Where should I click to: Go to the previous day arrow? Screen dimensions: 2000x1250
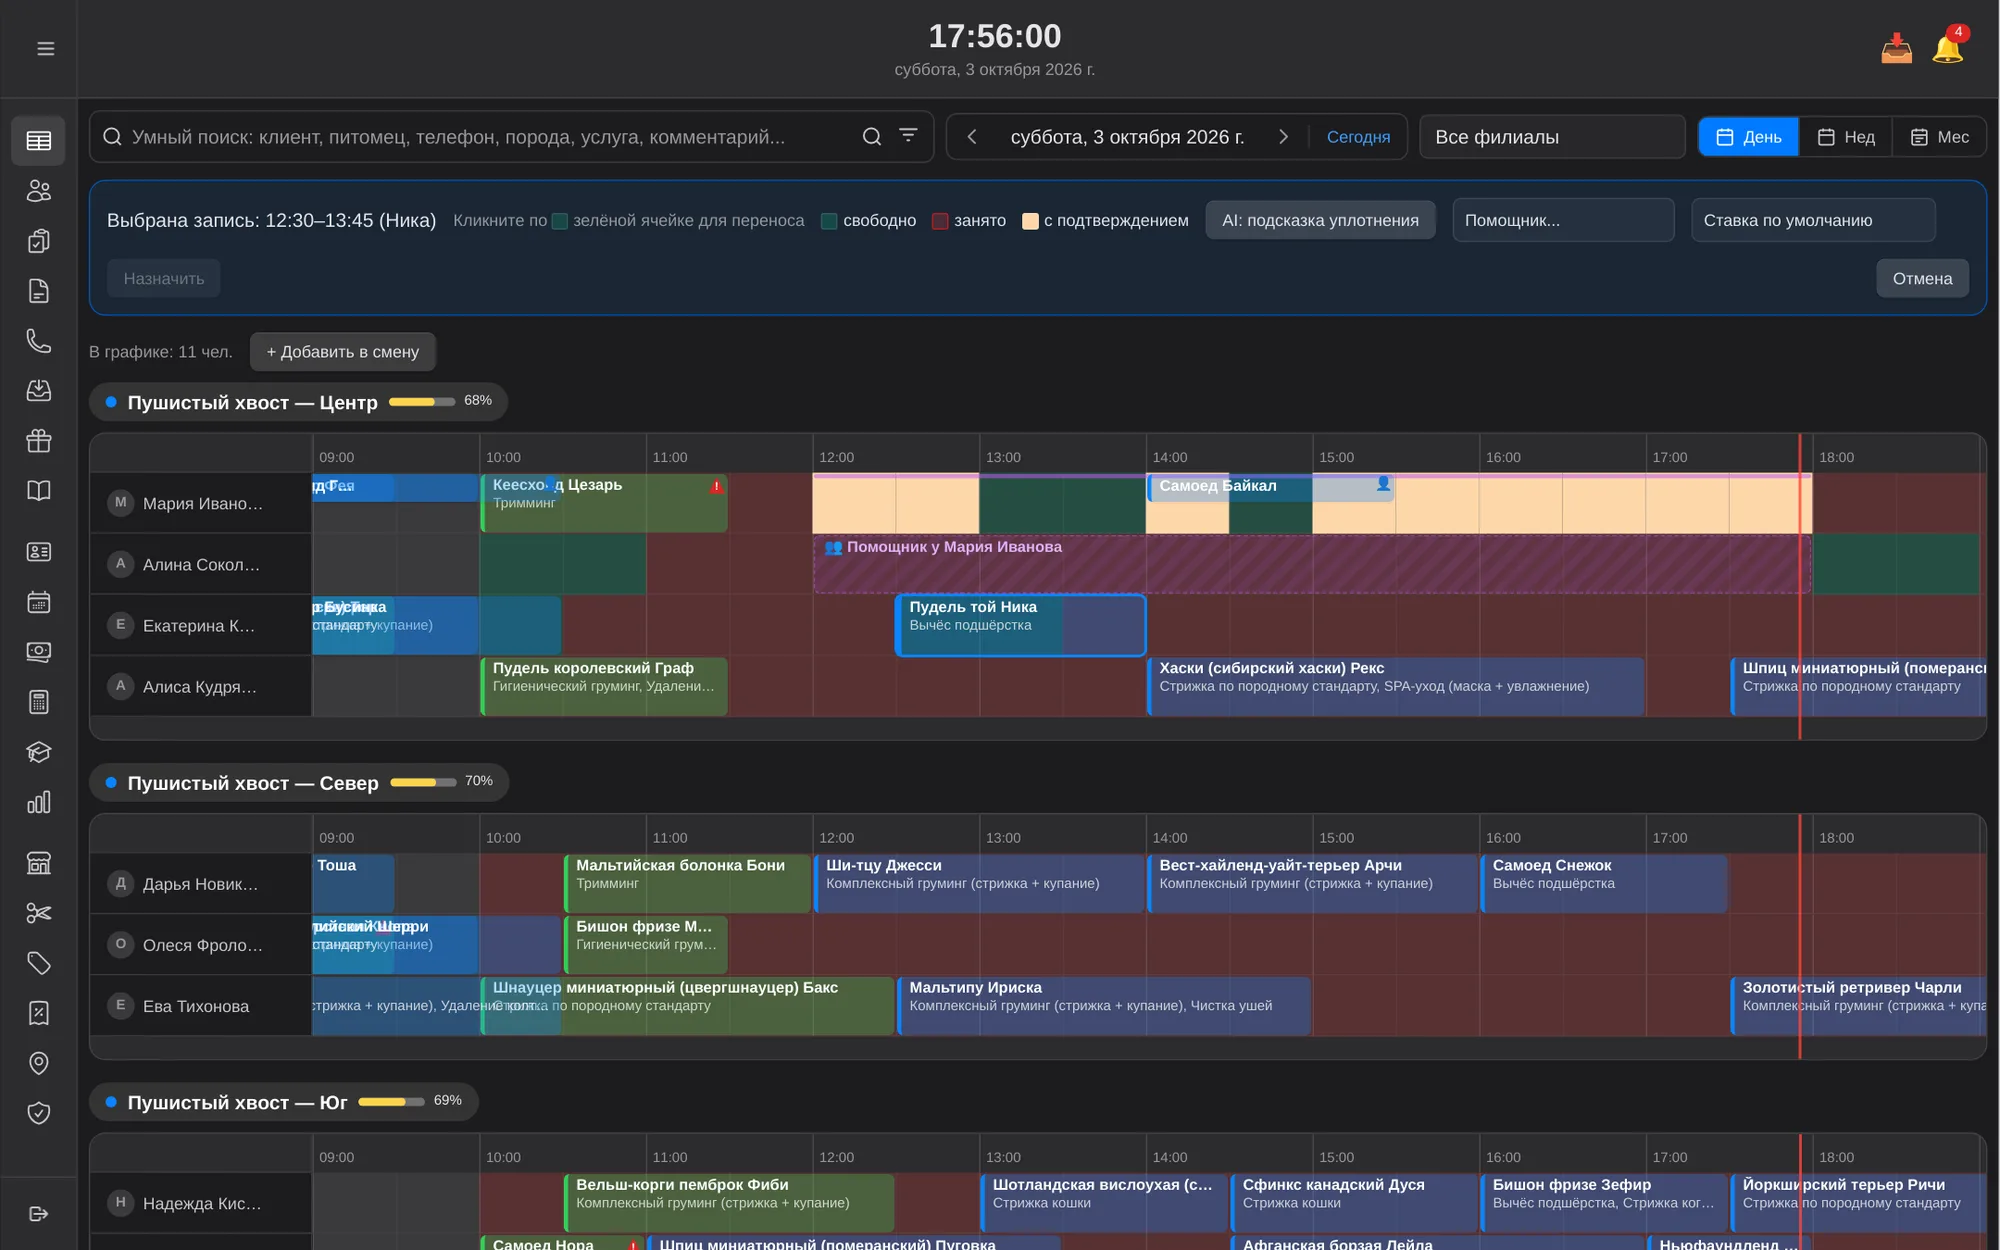click(971, 136)
